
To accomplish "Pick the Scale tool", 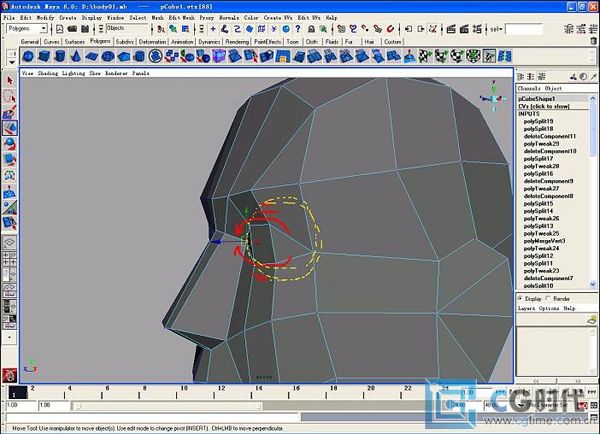I will click(x=10, y=159).
